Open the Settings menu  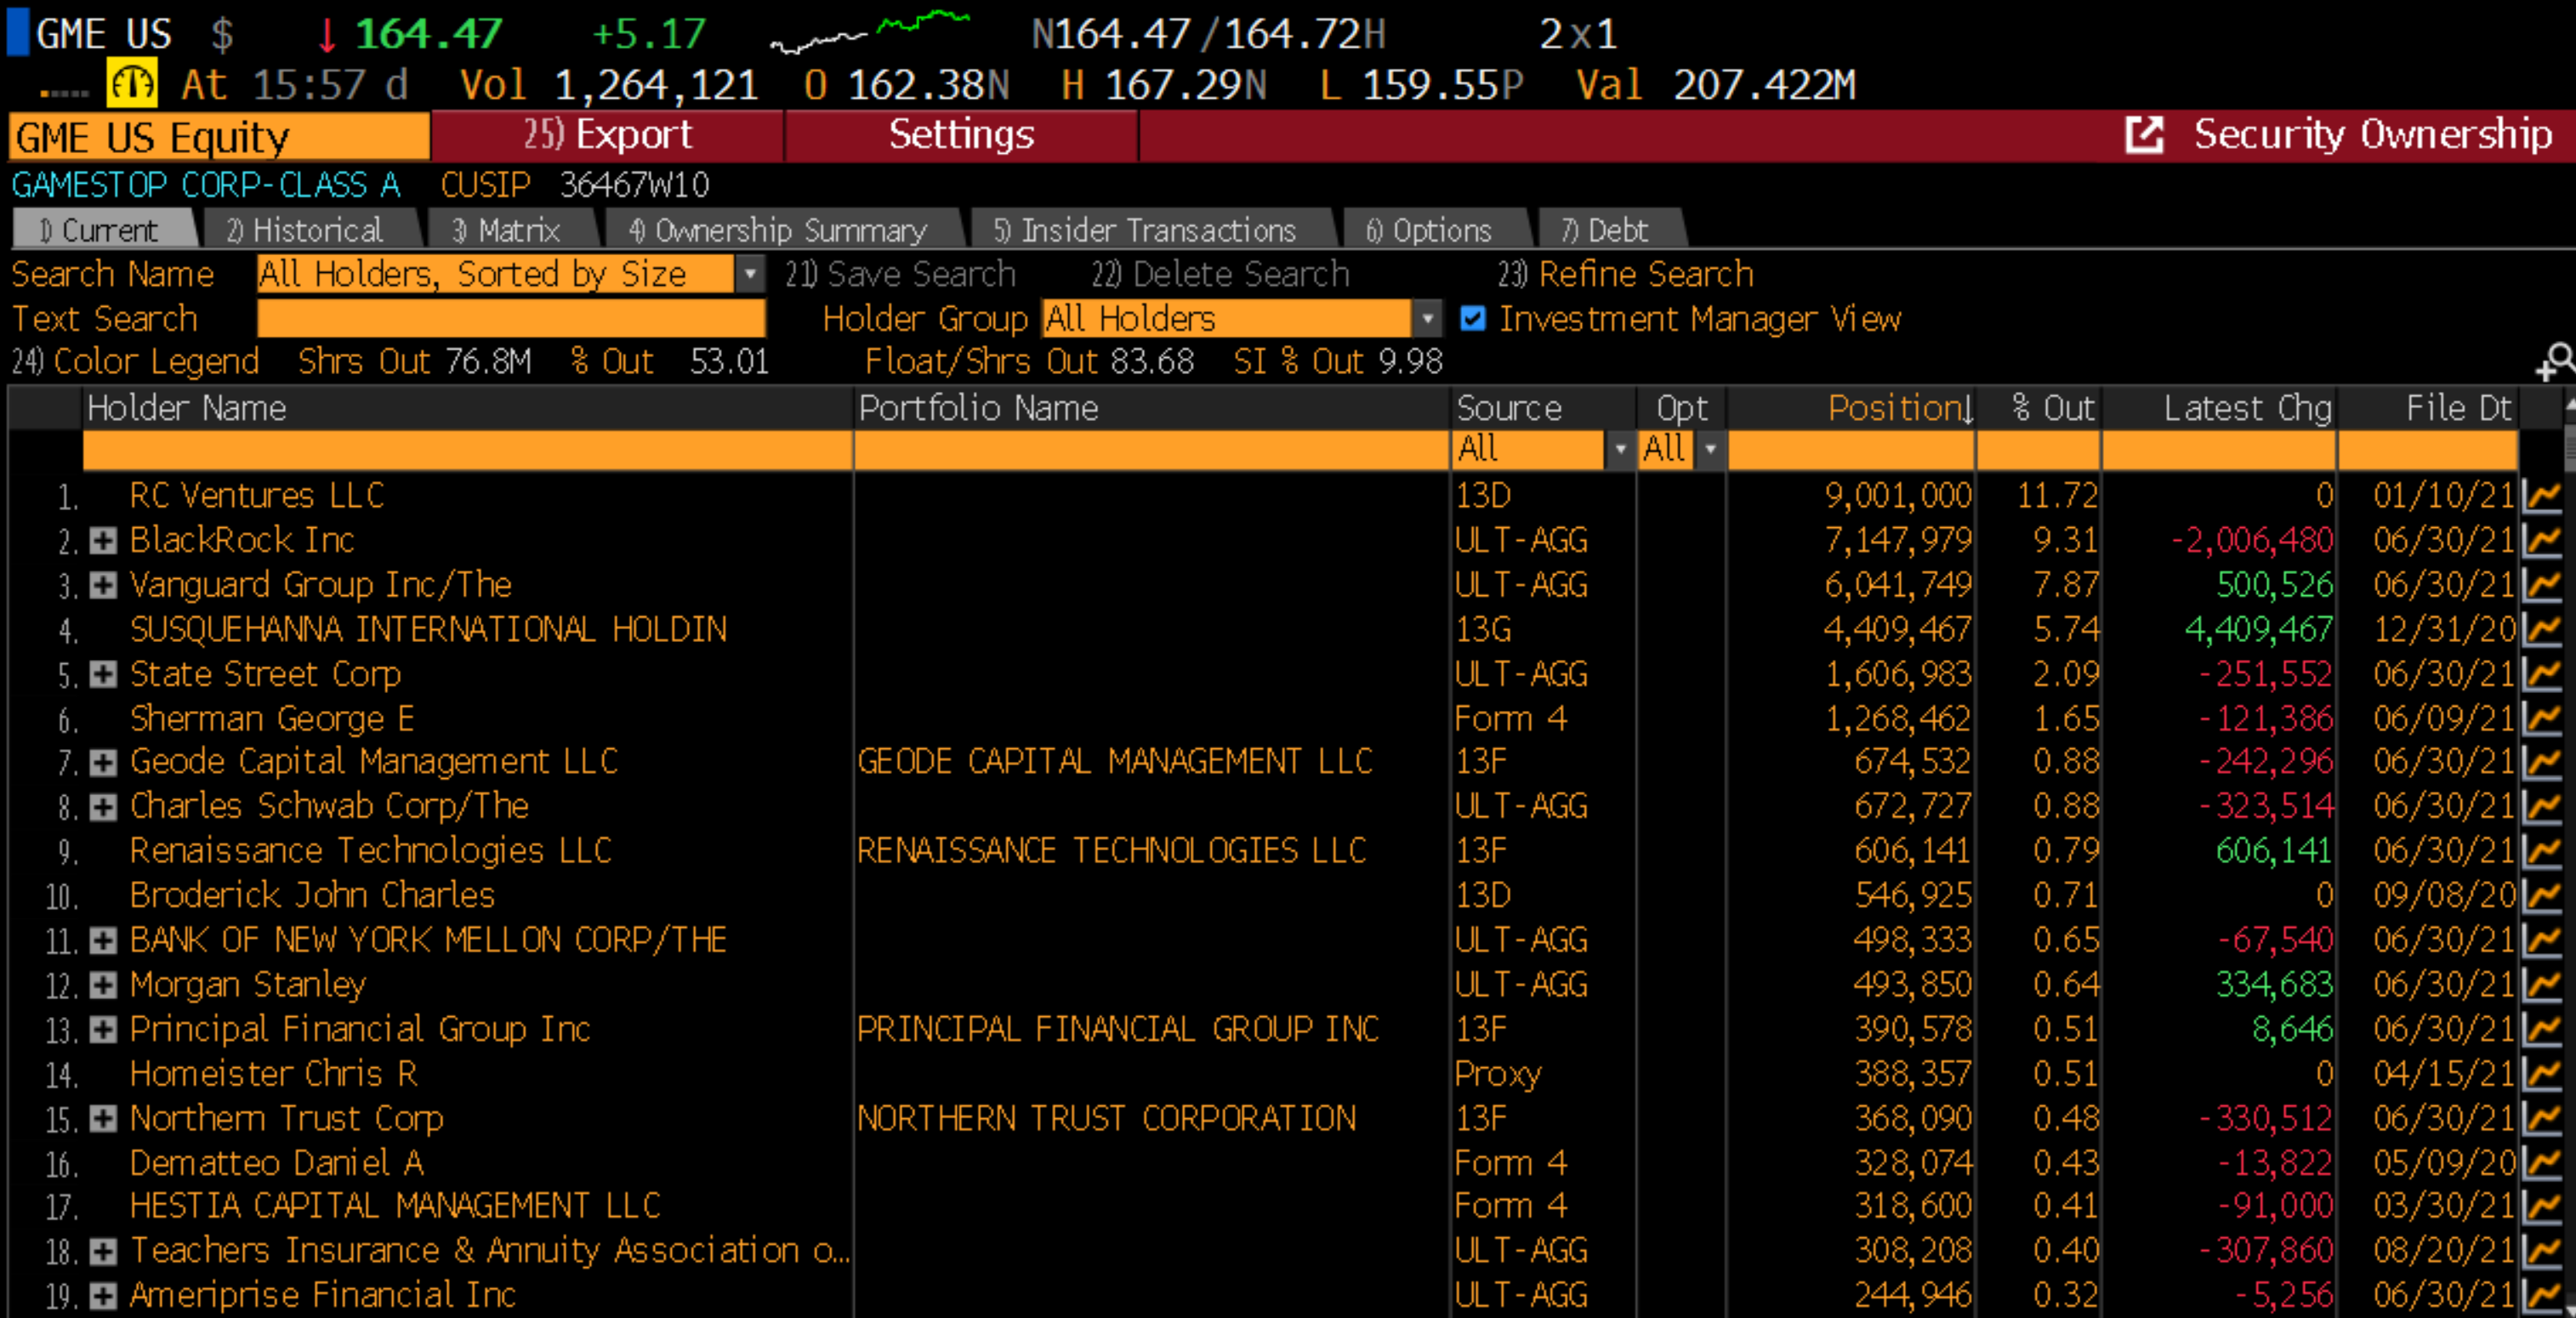[961, 135]
